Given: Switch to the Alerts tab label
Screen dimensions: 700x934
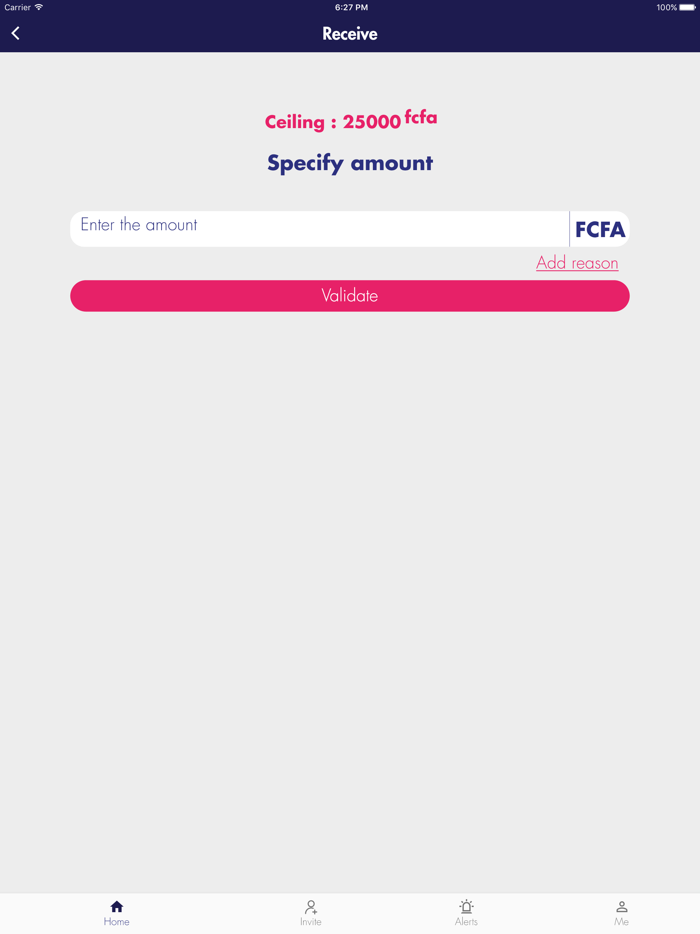Looking at the screenshot, I should coord(466,922).
